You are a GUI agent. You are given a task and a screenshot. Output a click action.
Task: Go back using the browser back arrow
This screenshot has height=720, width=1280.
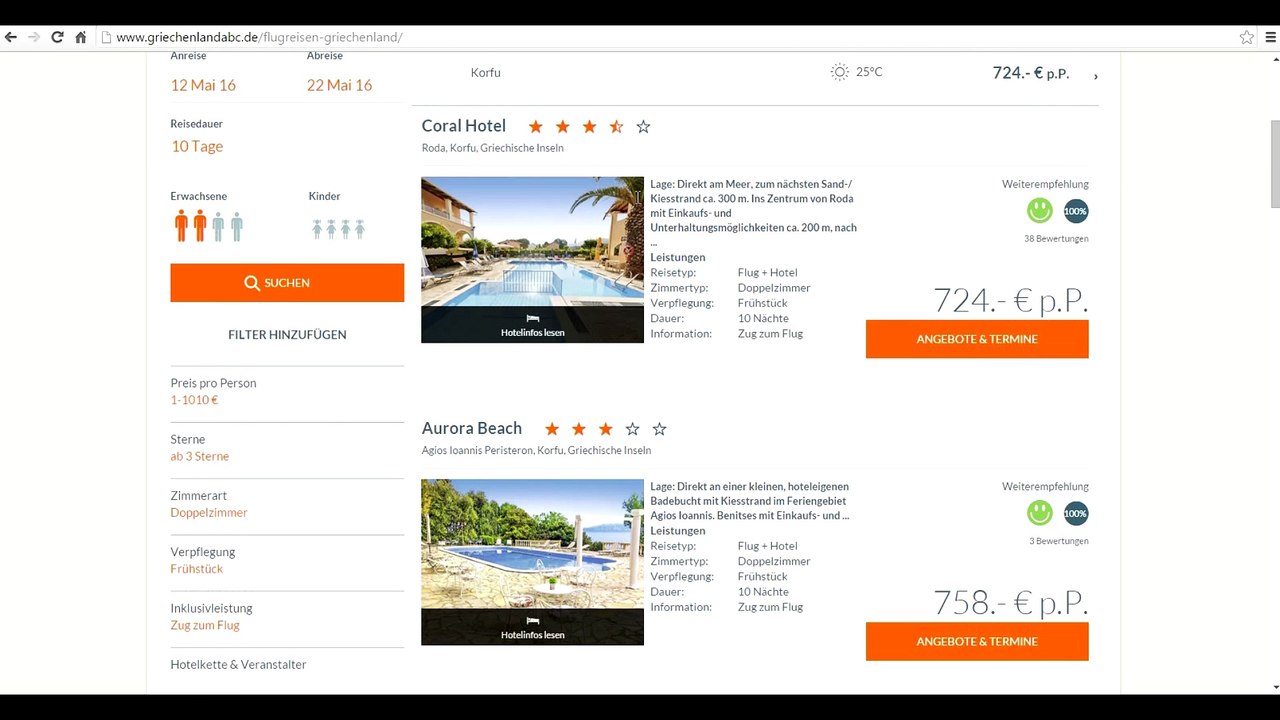click(x=11, y=37)
